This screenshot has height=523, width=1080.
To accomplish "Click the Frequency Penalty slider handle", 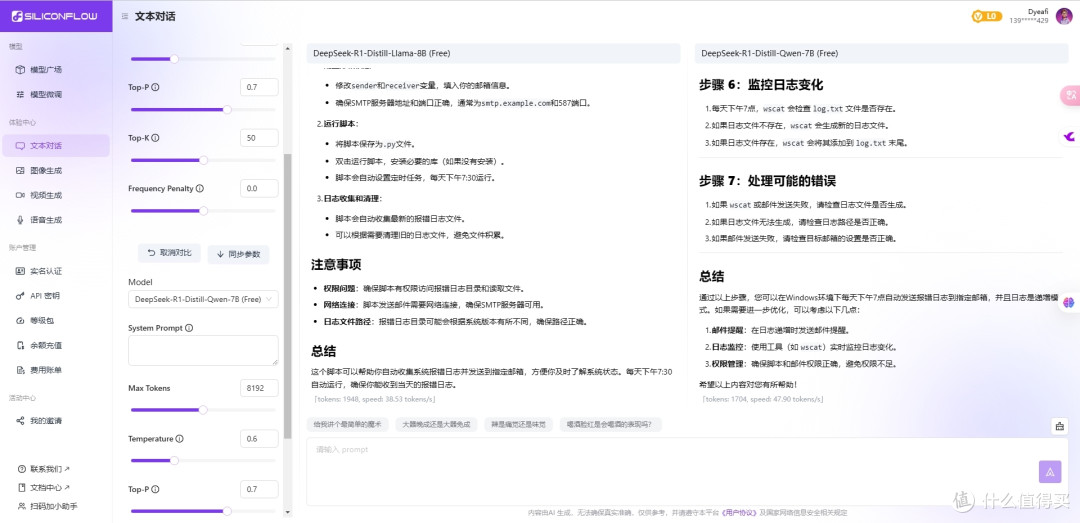I will coord(203,210).
